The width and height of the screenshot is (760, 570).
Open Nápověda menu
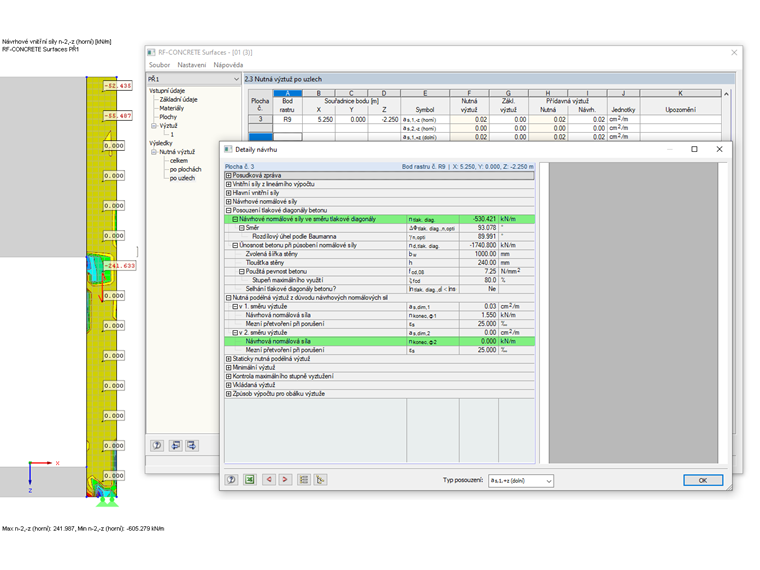tap(228, 65)
